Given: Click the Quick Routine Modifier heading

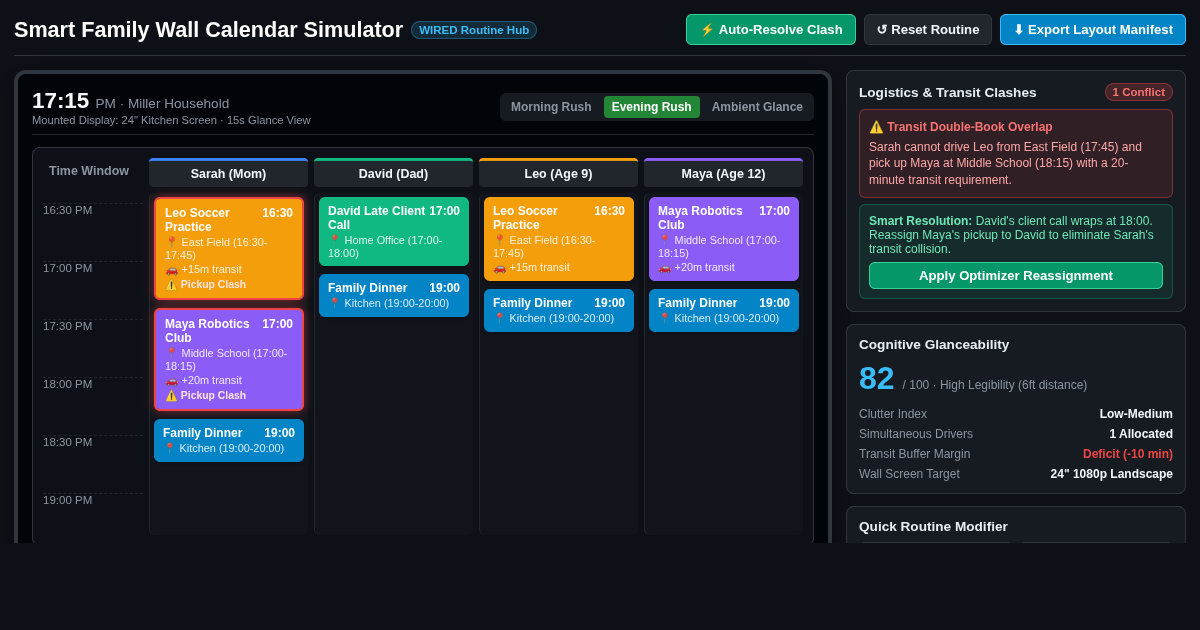Looking at the screenshot, I should pyautogui.click(x=933, y=527).
